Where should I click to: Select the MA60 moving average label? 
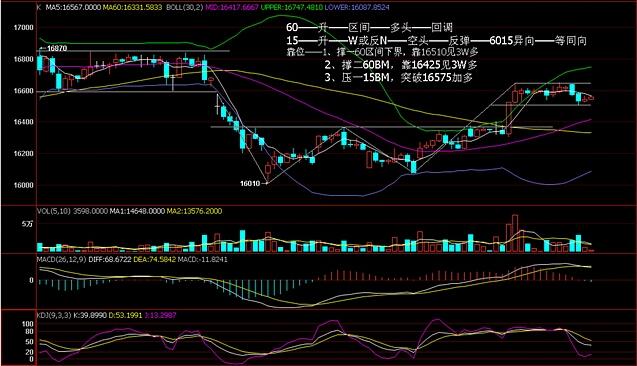(x=132, y=7)
